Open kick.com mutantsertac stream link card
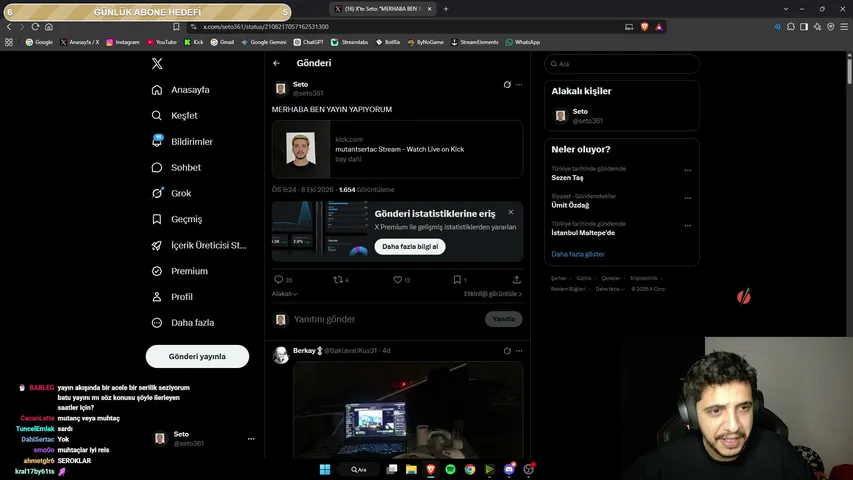The width and height of the screenshot is (853, 480). point(398,149)
